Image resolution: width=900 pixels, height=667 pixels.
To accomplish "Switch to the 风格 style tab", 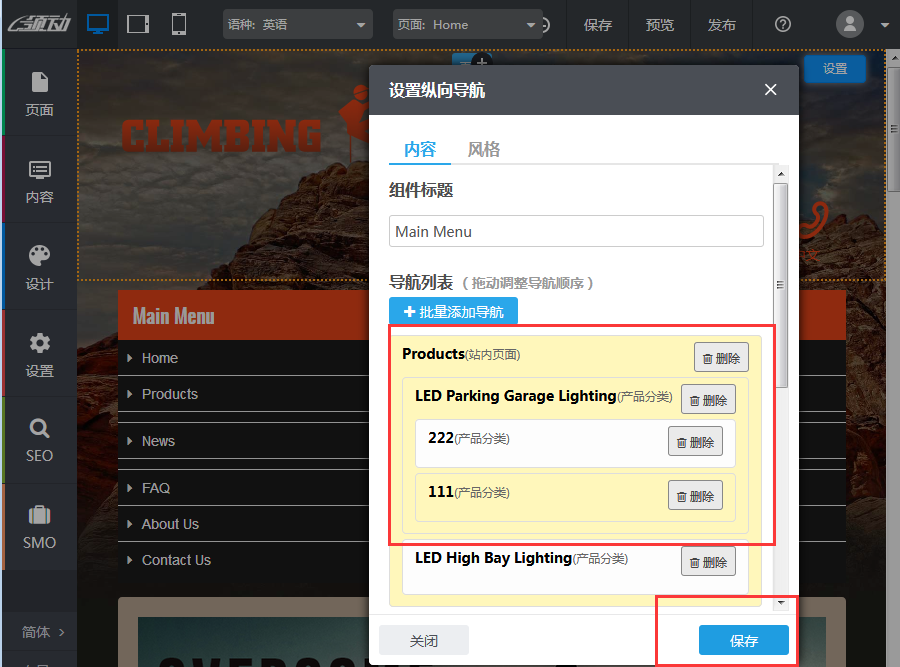I will 484,150.
